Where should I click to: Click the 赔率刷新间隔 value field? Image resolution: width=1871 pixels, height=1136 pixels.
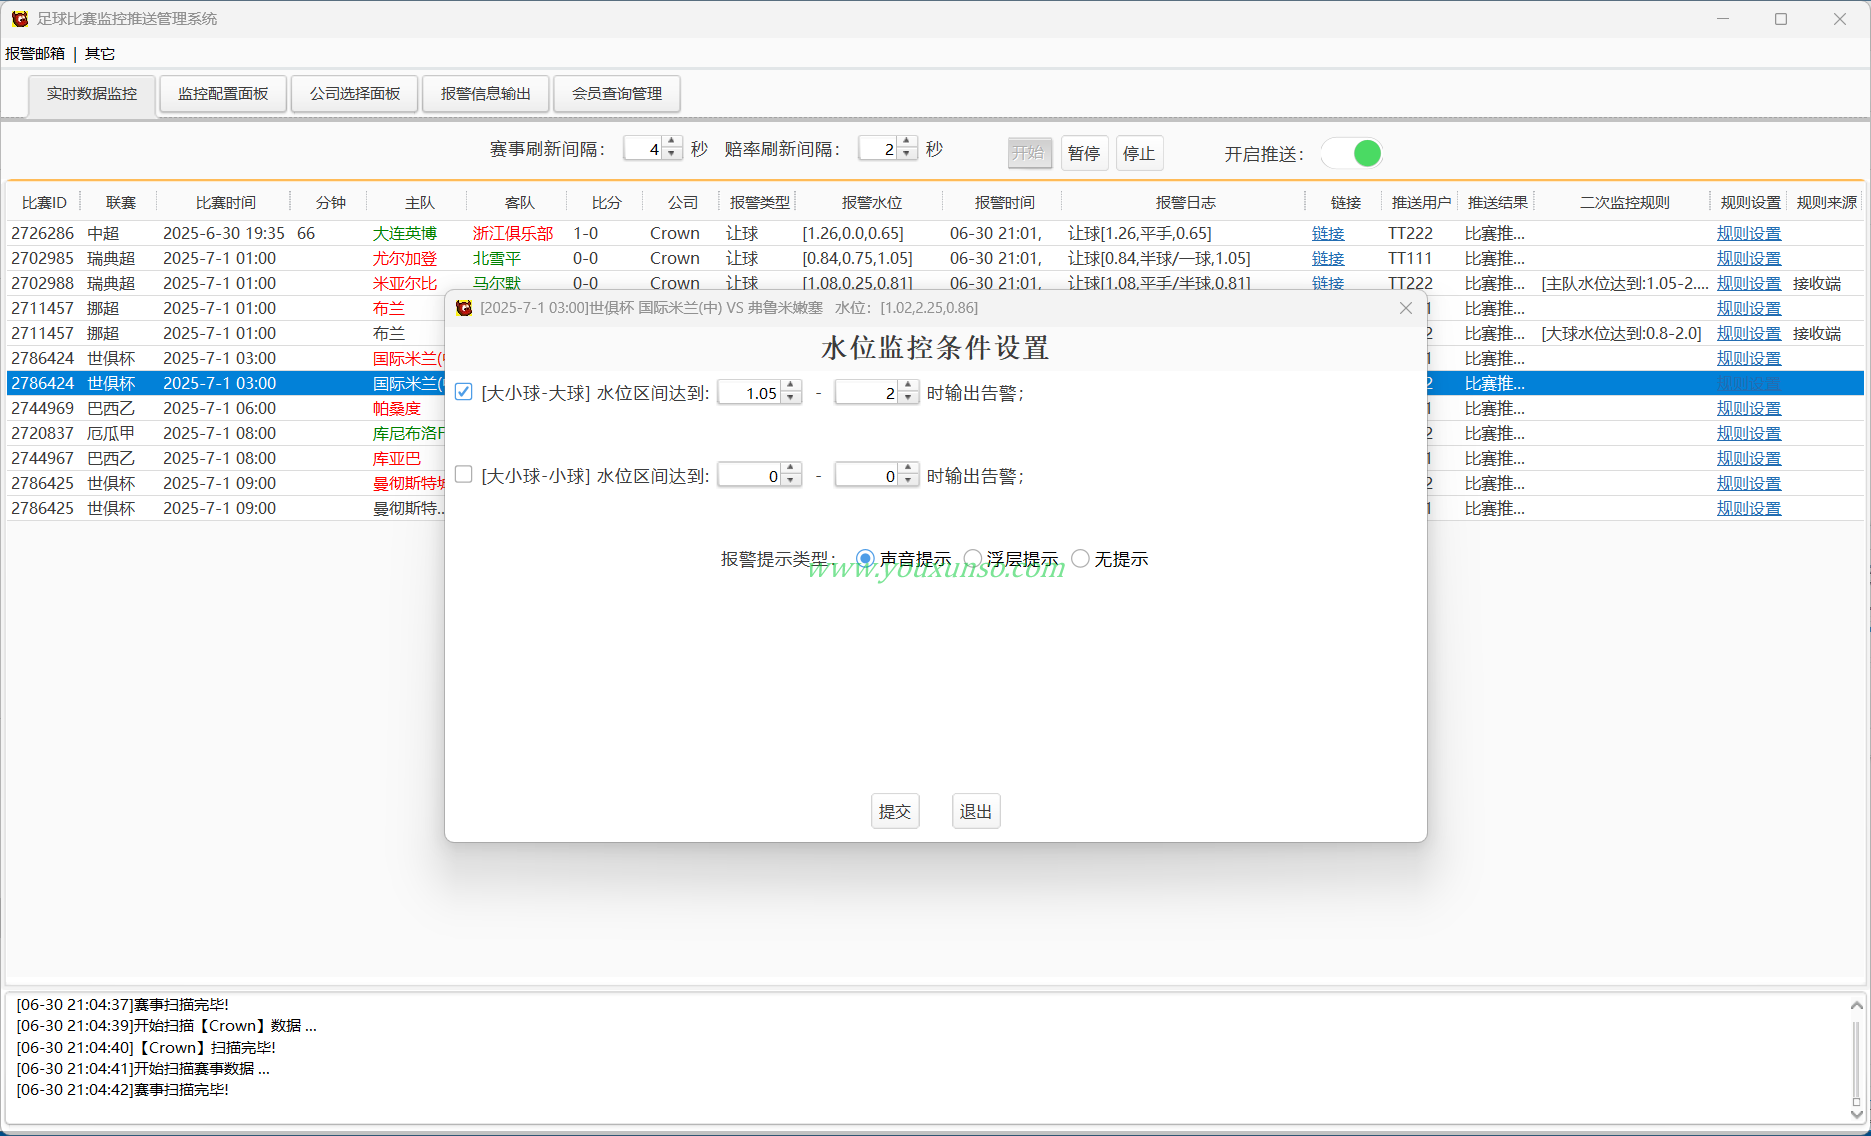(878, 149)
